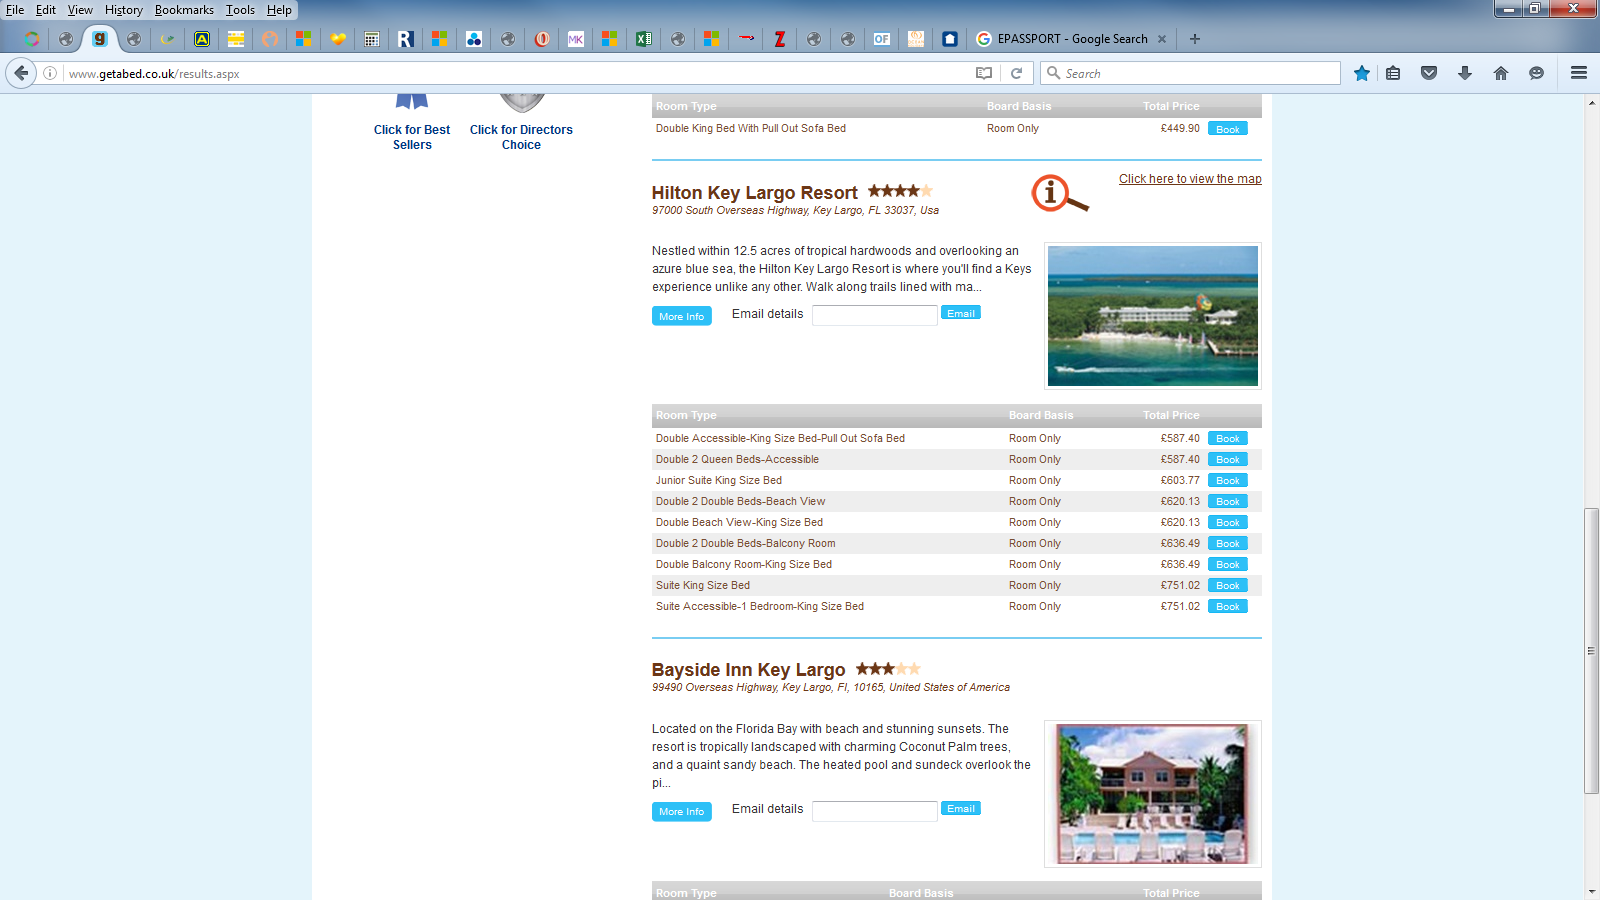This screenshot has width=1600, height=900.
Task: Send email details for Hilton Key Largo
Action: [961, 313]
